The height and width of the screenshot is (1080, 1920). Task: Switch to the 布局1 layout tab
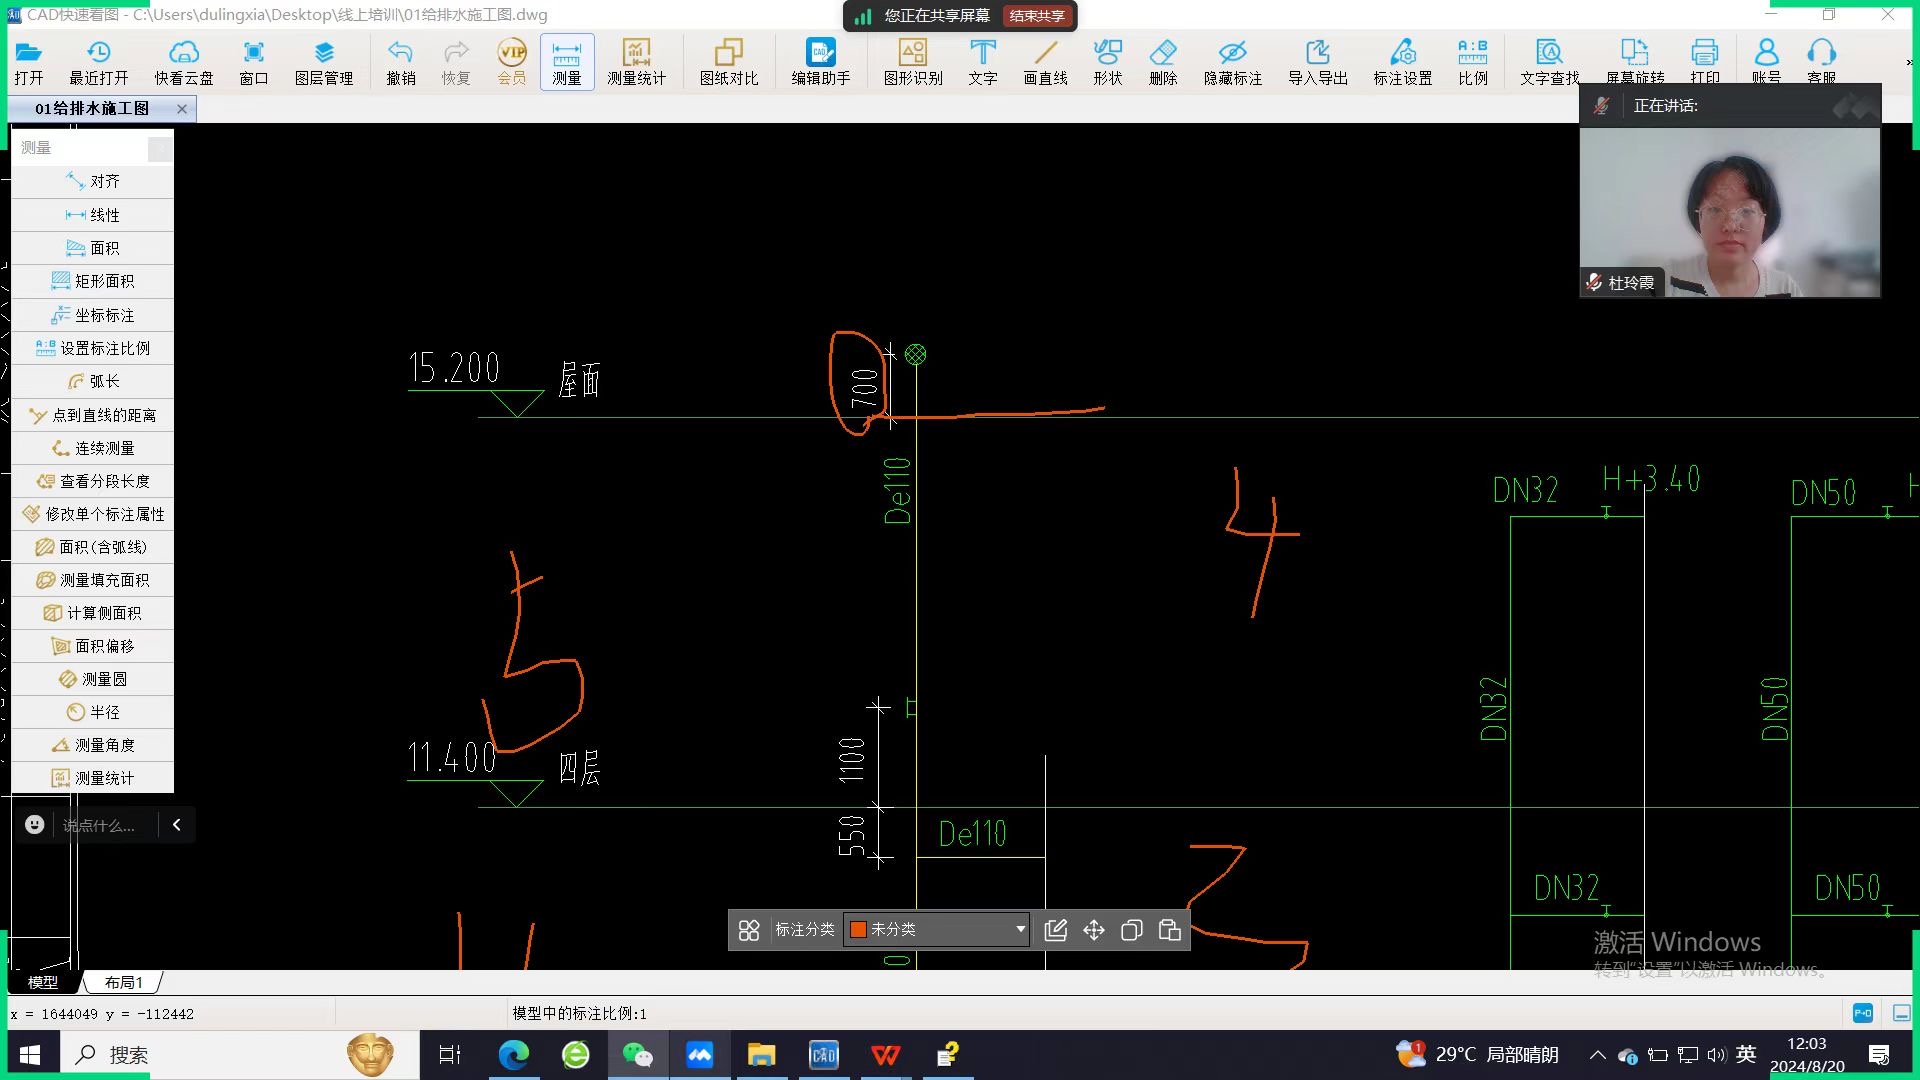pos(123,982)
